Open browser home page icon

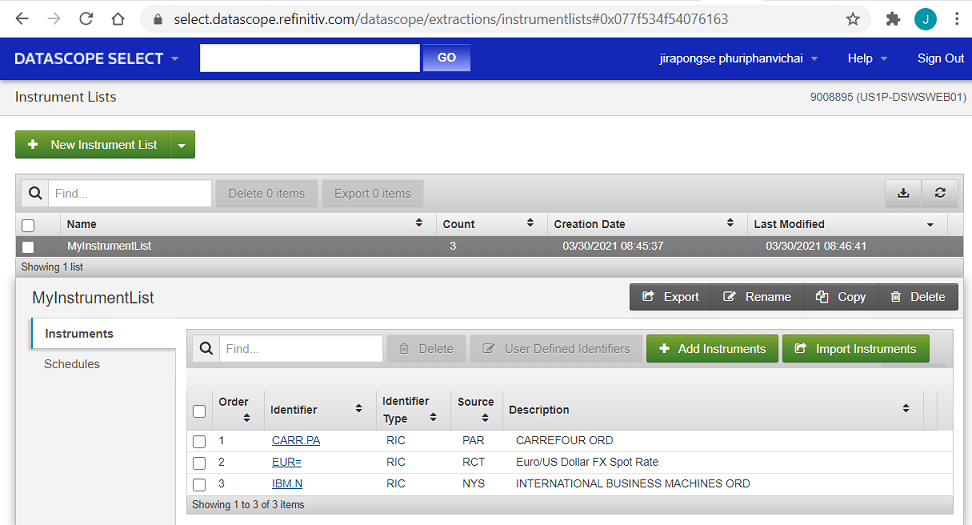pos(118,19)
